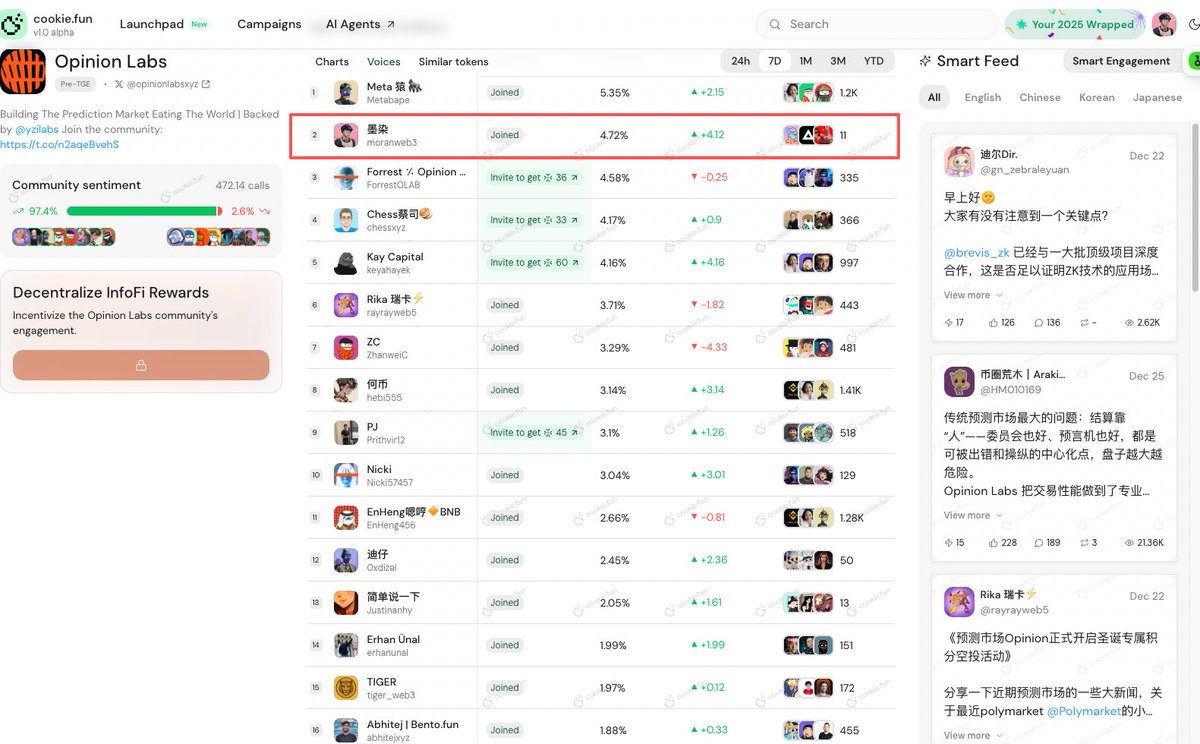Select the 7D time range
Screen dimensions: 1200x744
coord(774,61)
